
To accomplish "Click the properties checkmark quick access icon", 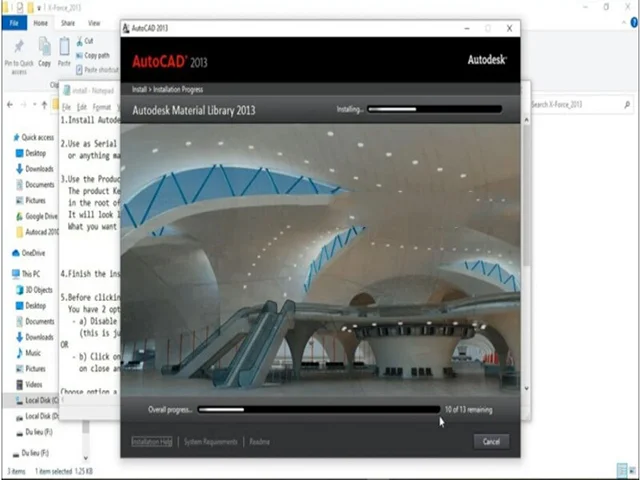I will click(19, 7).
